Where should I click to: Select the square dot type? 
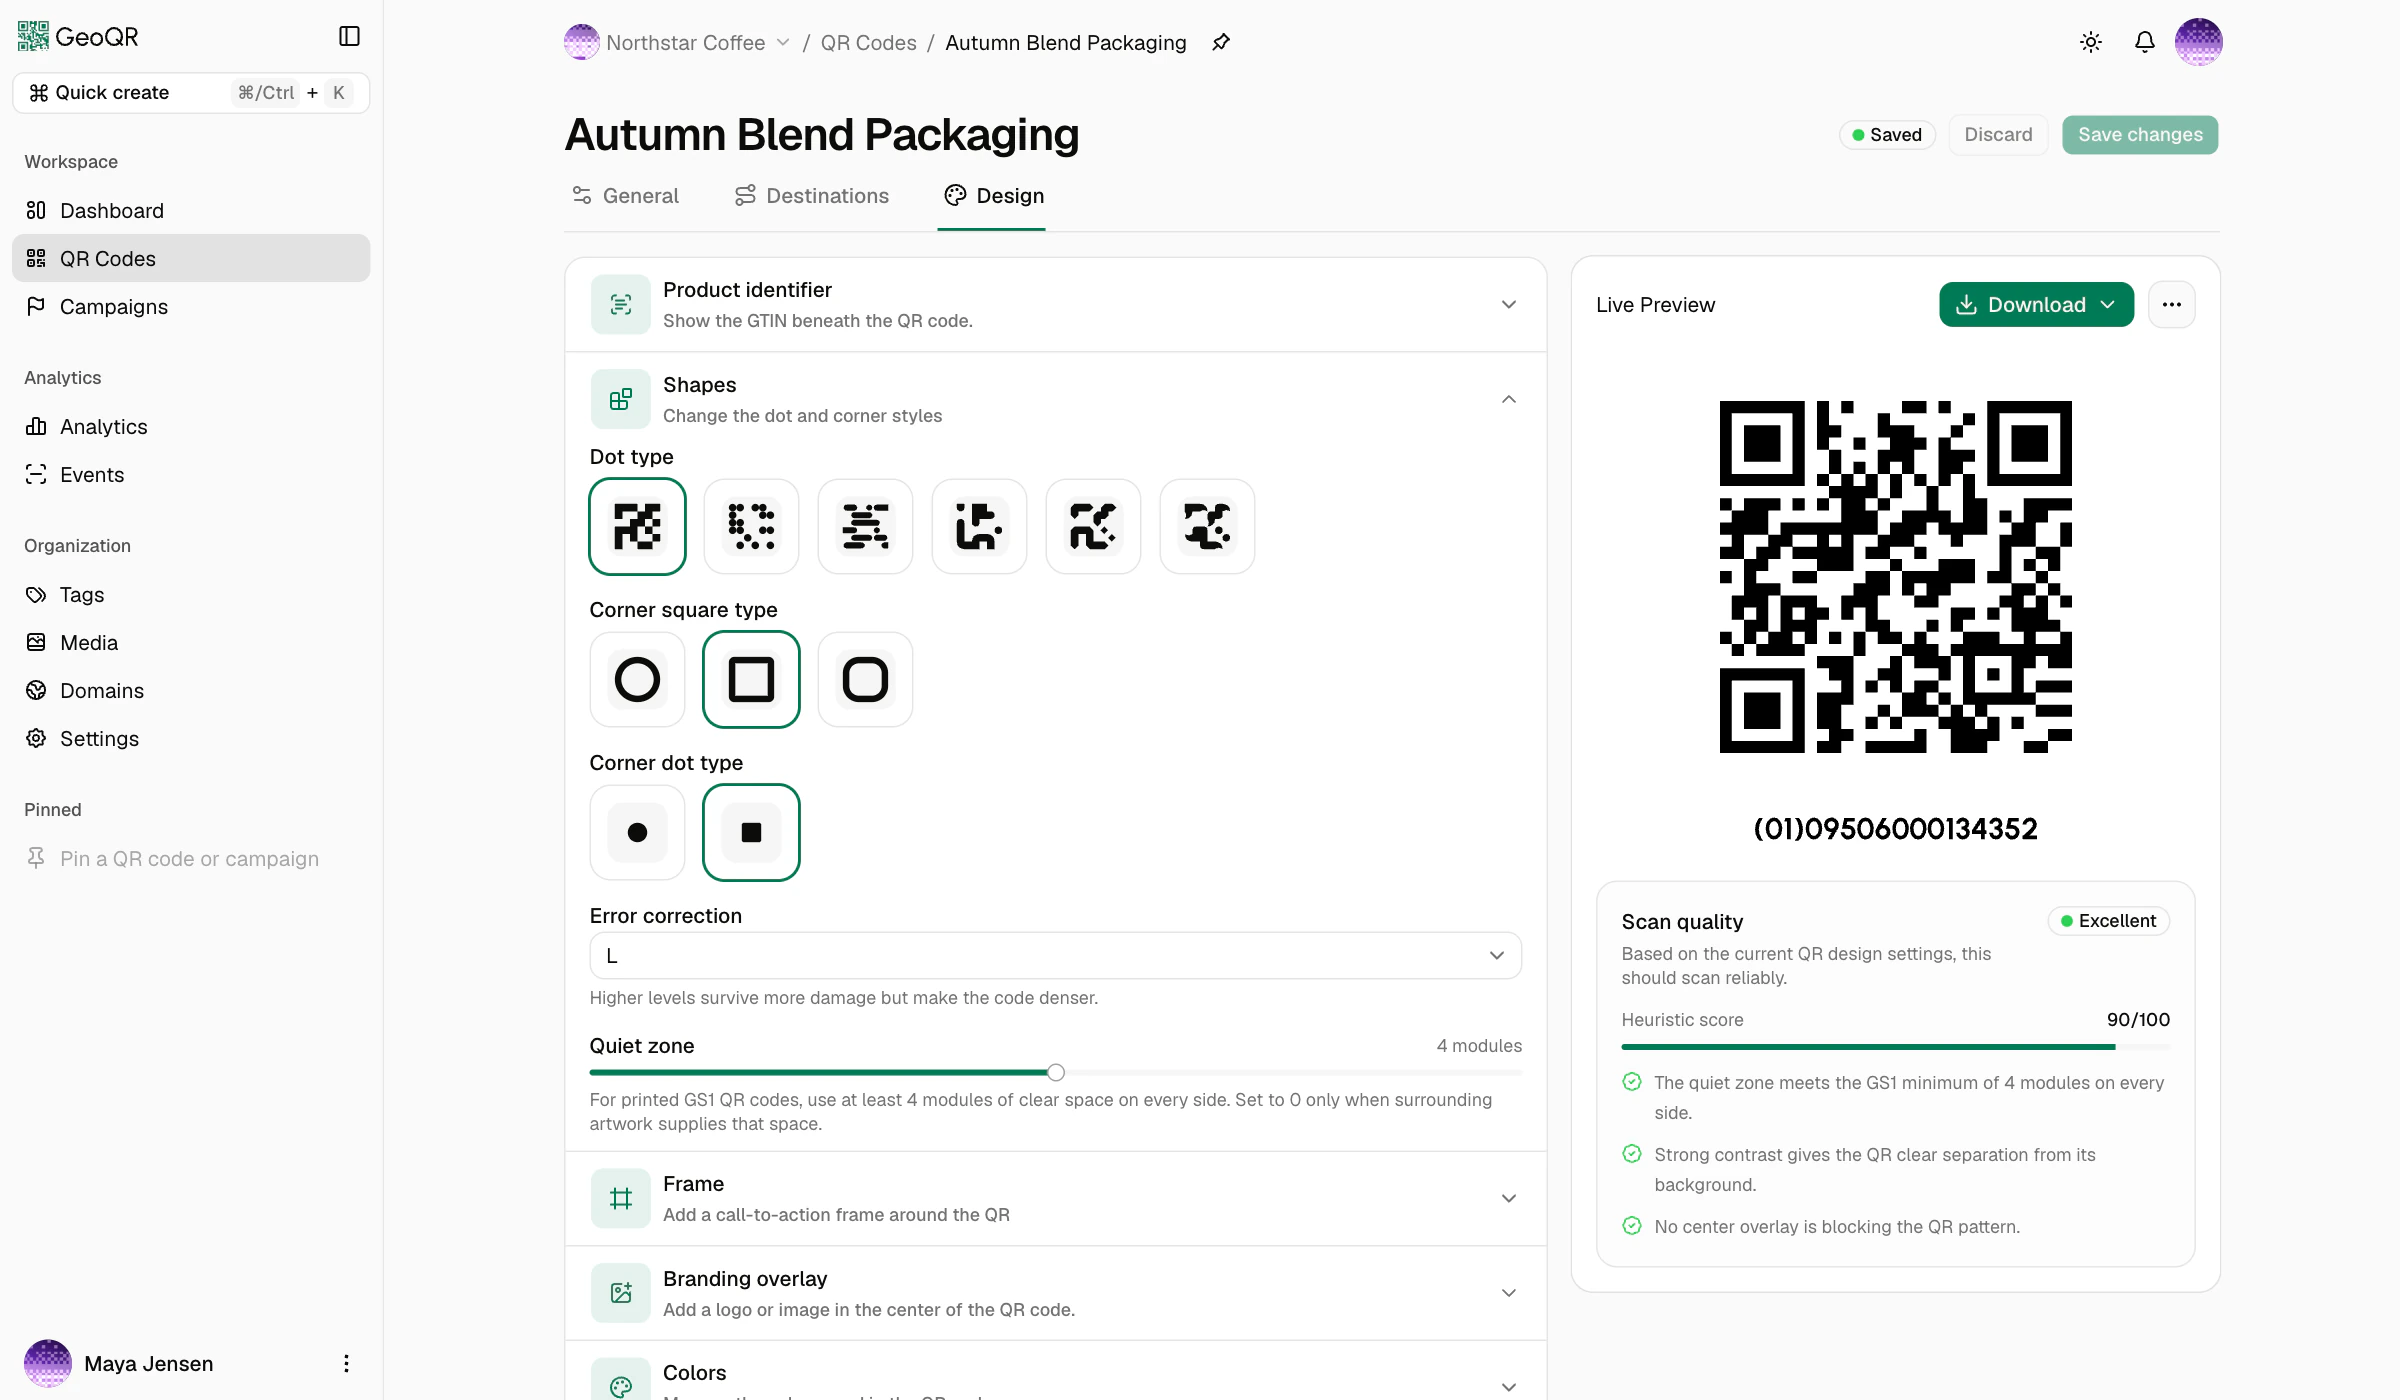[x=637, y=526]
